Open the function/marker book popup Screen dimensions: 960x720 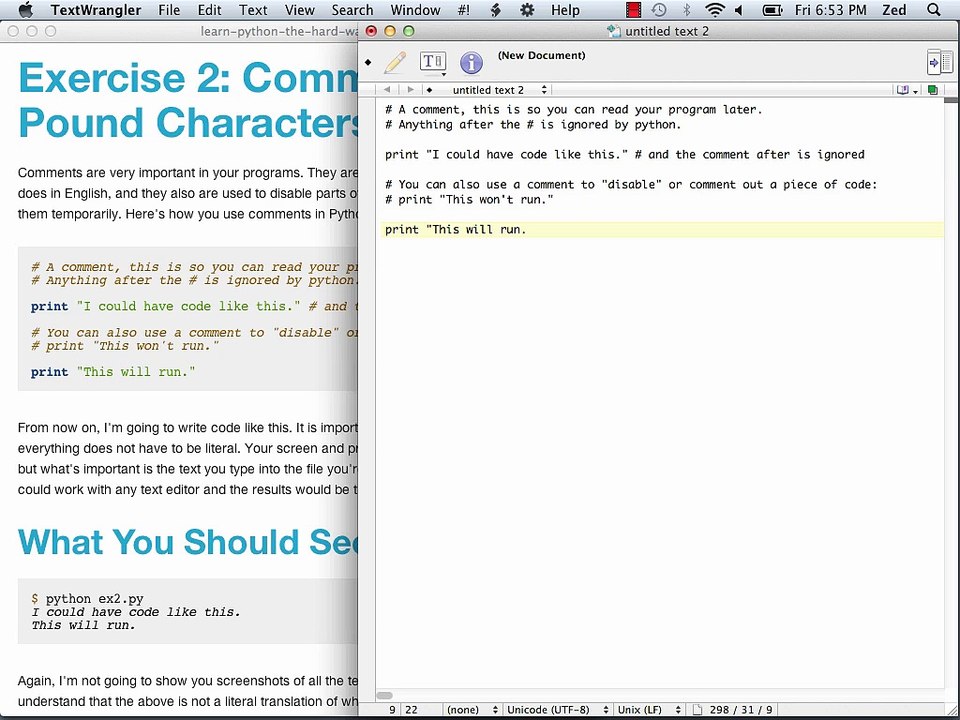point(906,90)
